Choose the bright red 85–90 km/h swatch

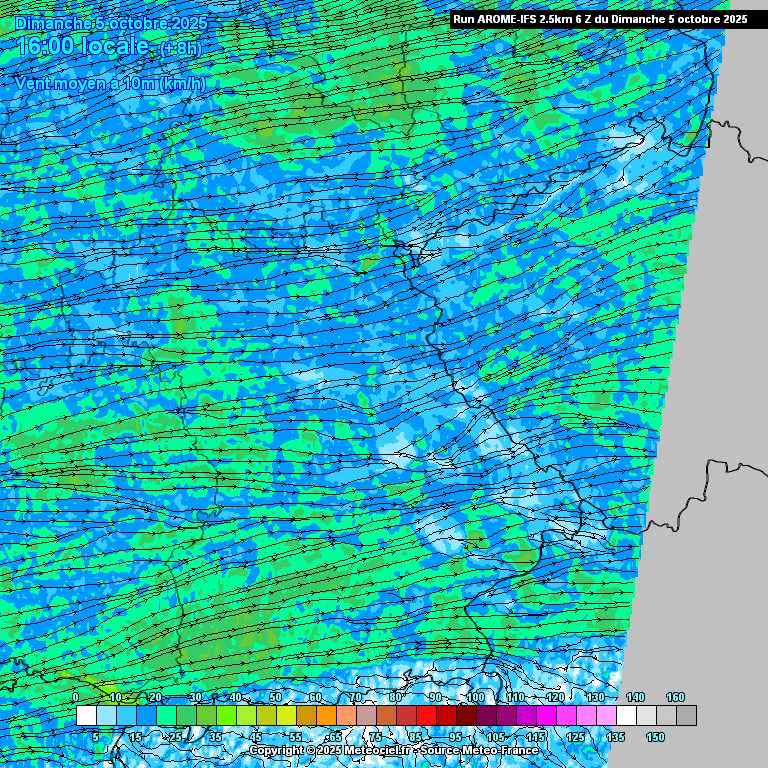tap(426, 715)
